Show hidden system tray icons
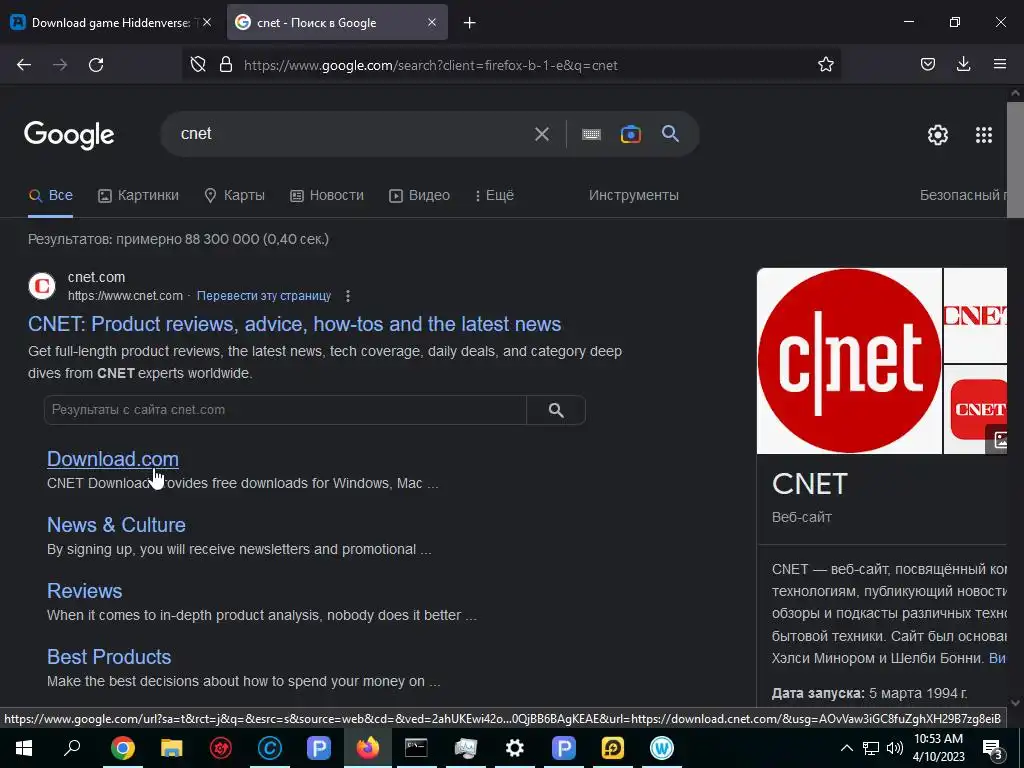The height and width of the screenshot is (768, 1024). [846, 748]
